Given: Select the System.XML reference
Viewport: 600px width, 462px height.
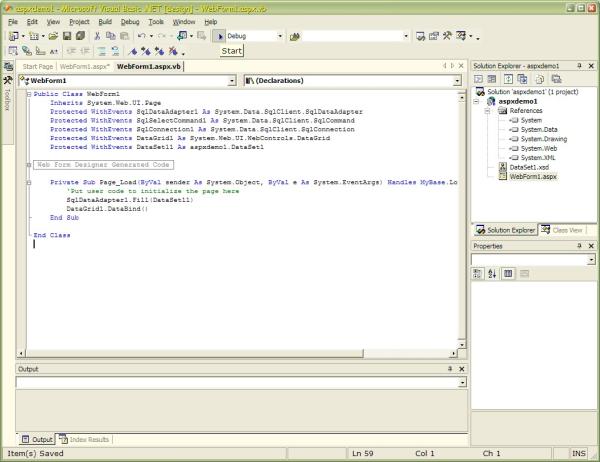Looking at the screenshot, I should (x=538, y=158).
